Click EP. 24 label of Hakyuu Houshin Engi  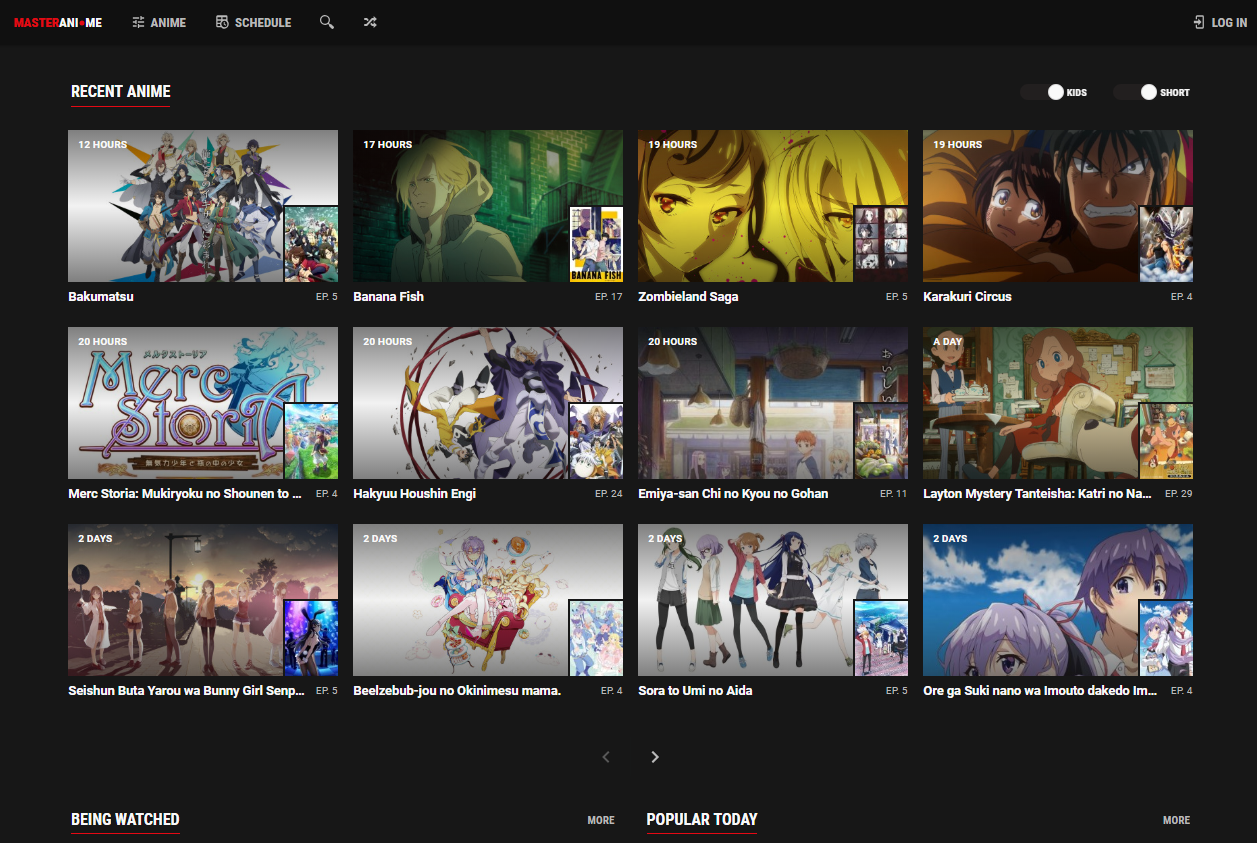[x=609, y=494]
